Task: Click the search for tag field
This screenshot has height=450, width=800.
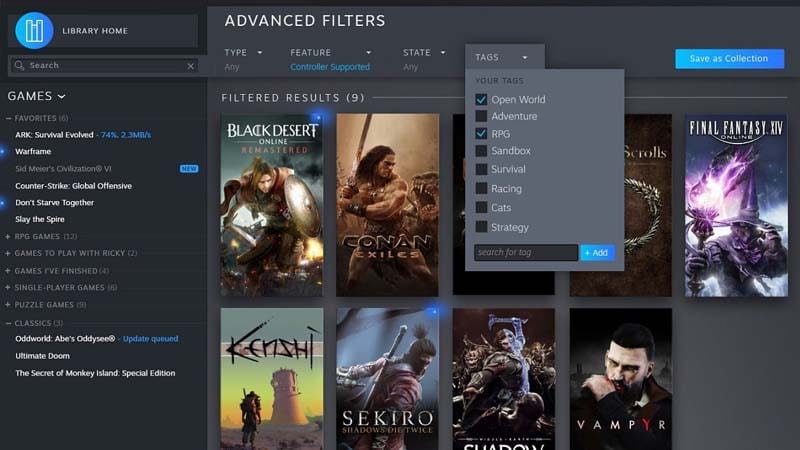Action: tap(525, 253)
